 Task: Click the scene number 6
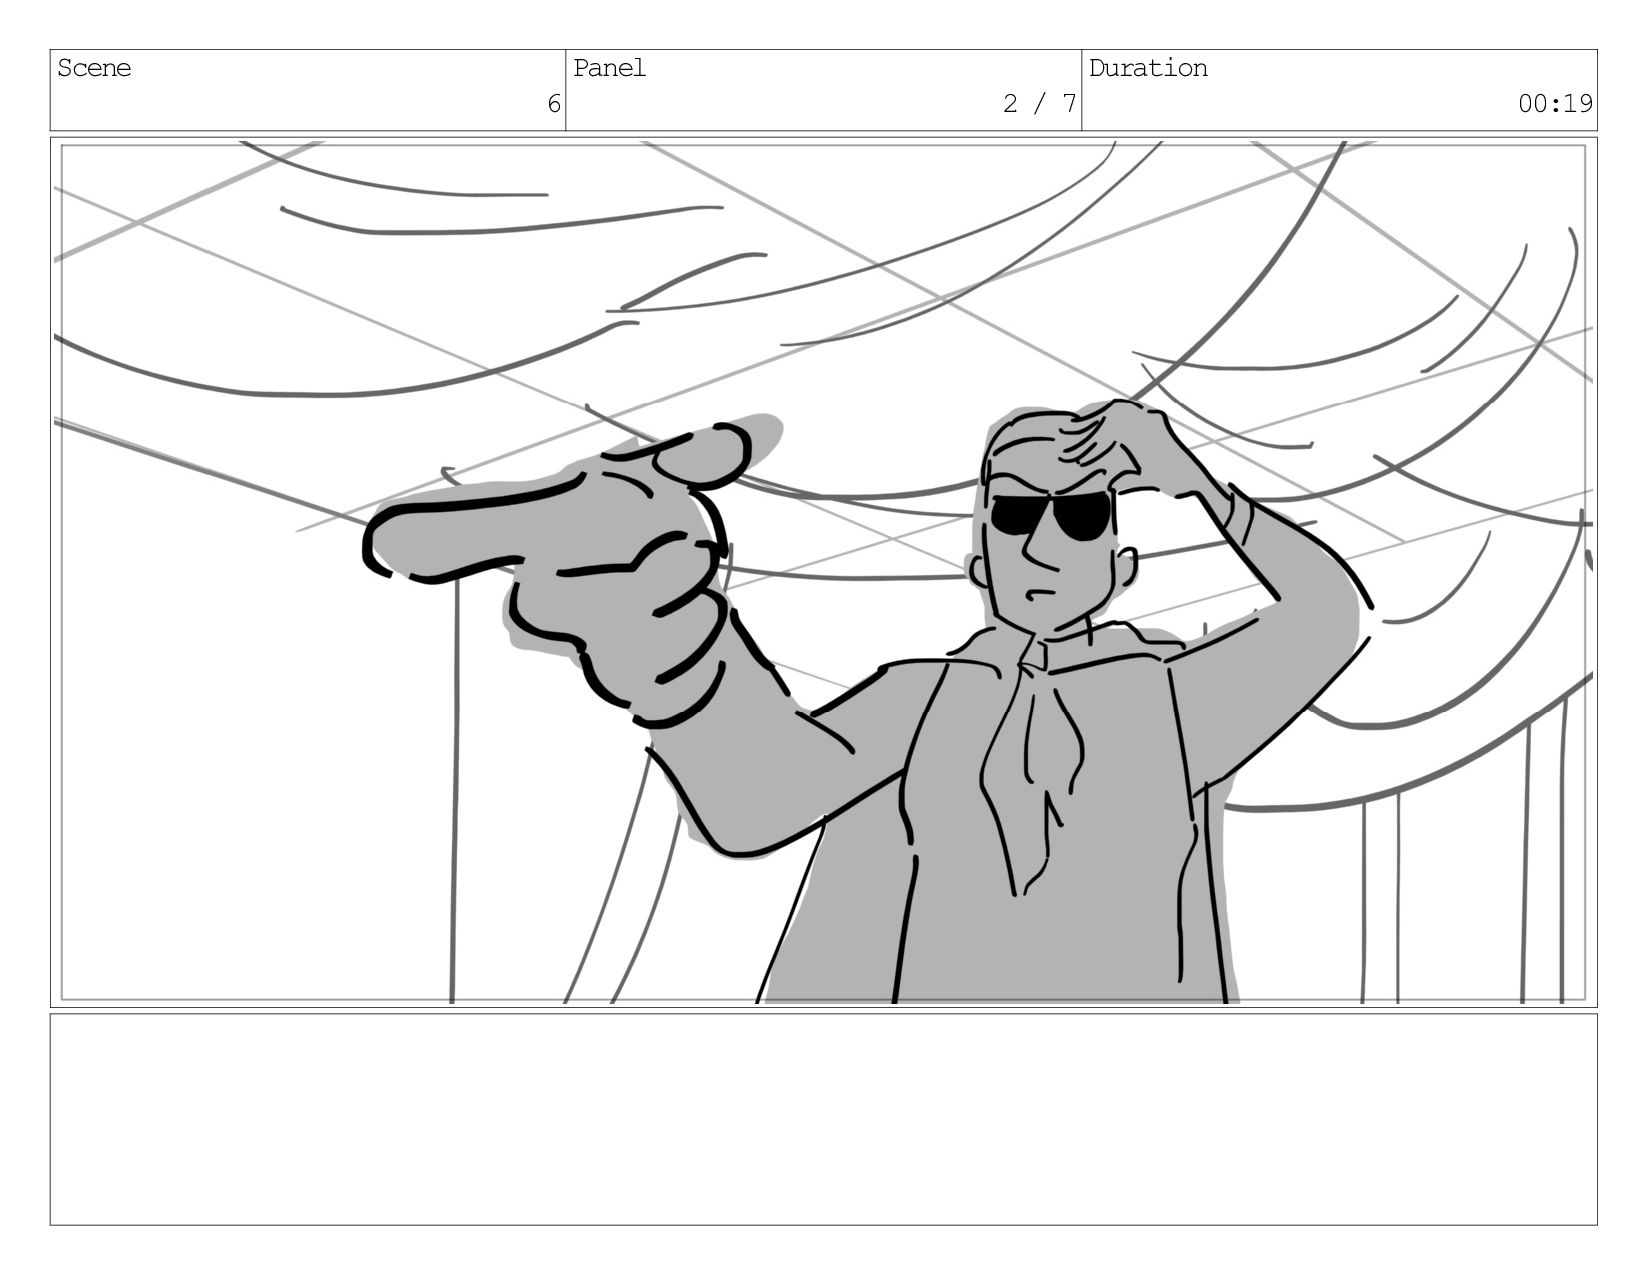554,104
